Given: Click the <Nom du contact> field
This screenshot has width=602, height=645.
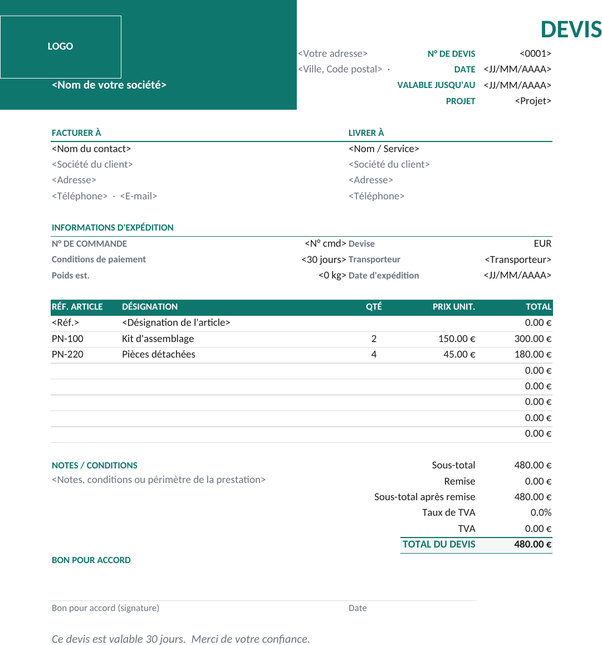Looking at the screenshot, I should coord(91,148).
